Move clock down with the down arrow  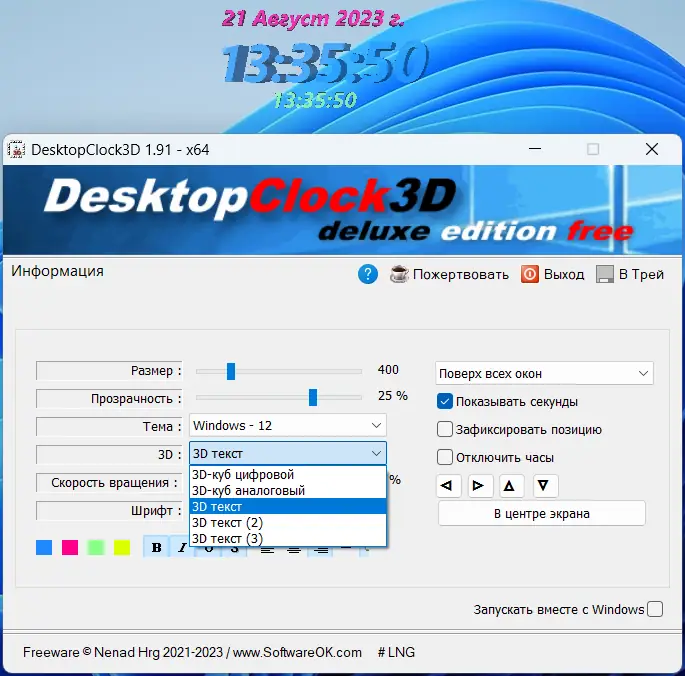[545, 485]
